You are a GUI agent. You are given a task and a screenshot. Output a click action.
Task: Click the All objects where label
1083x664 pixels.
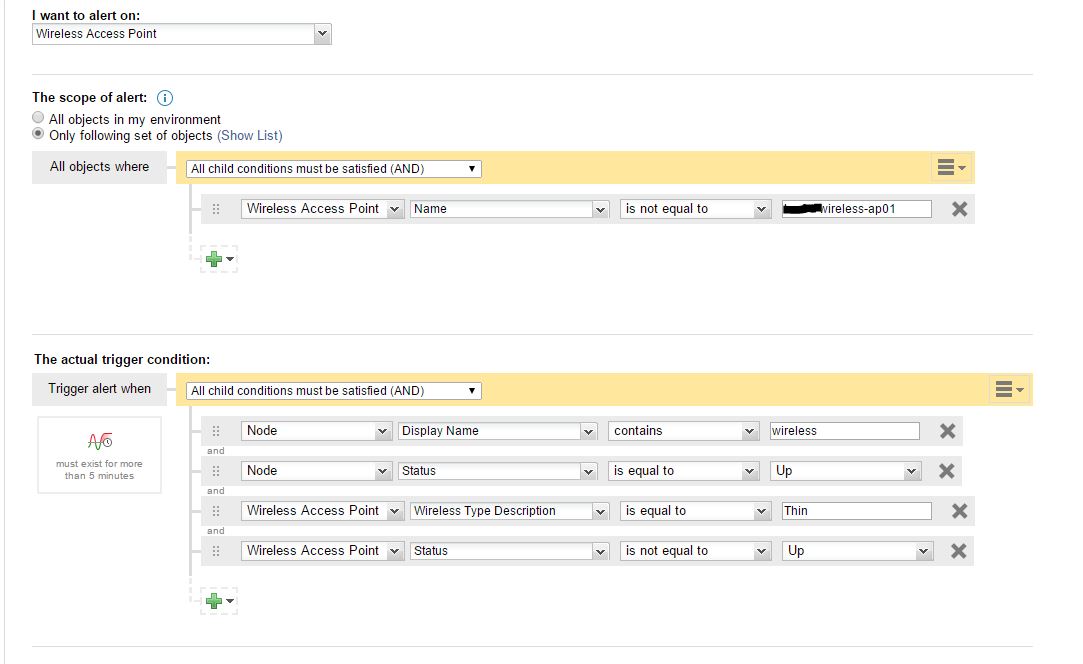point(99,167)
